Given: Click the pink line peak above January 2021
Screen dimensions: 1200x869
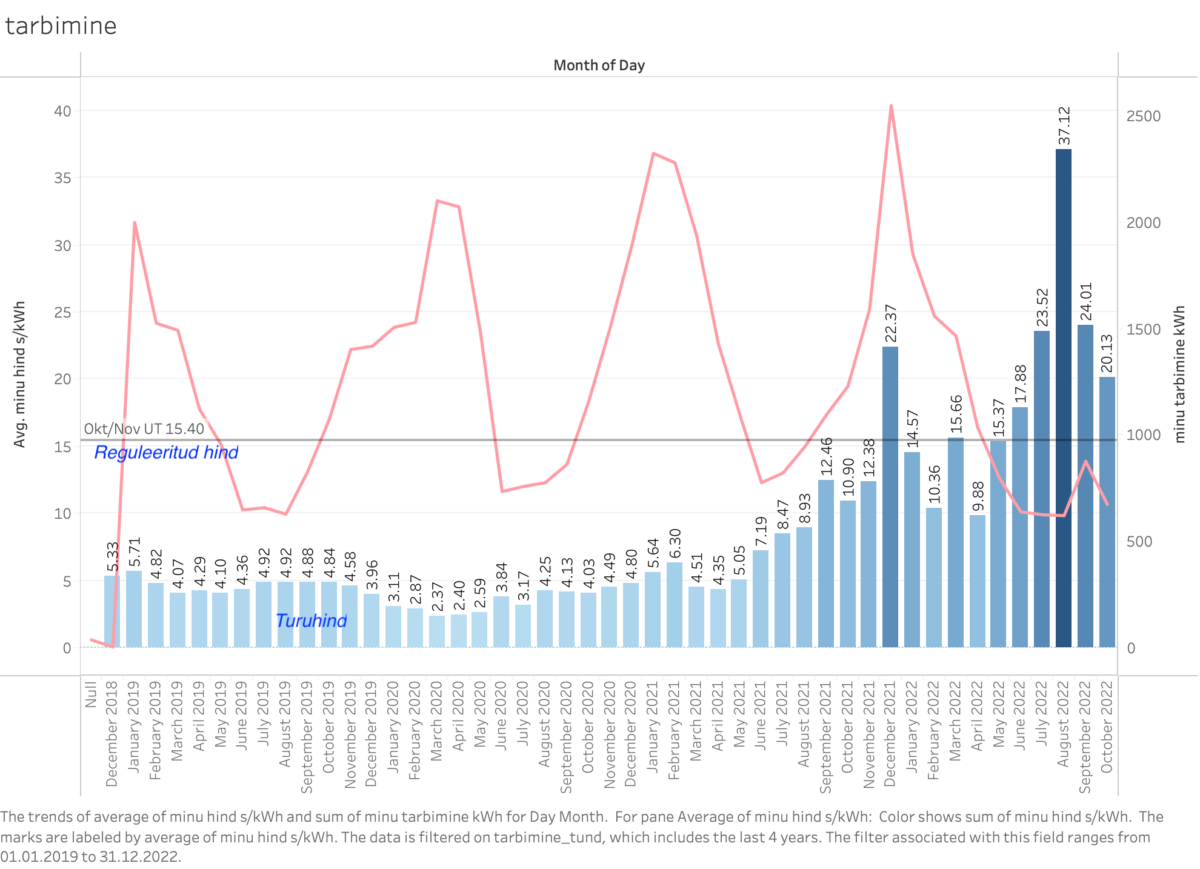Looking at the screenshot, I should pyautogui.click(x=653, y=153).
